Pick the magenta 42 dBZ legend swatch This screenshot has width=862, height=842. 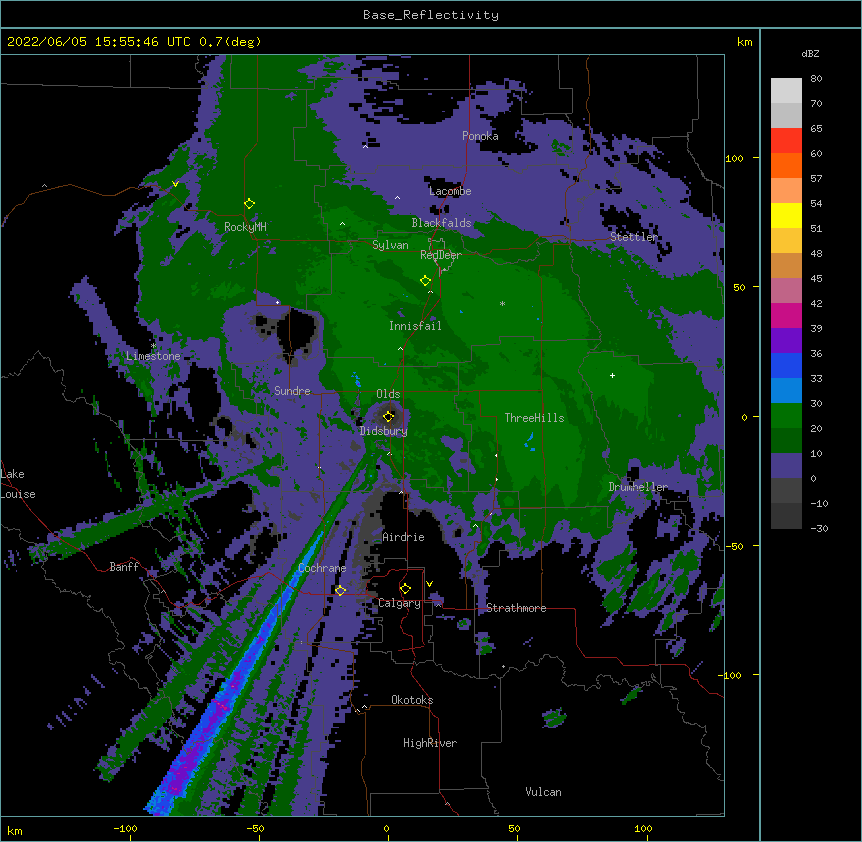[x=786, y=315]
